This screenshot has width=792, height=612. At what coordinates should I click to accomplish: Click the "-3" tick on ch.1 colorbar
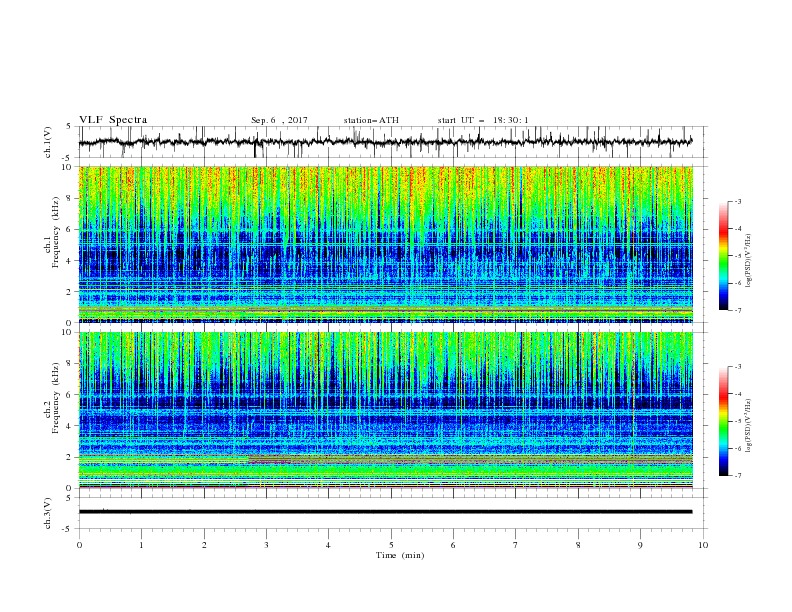click(x=737, y=201)
